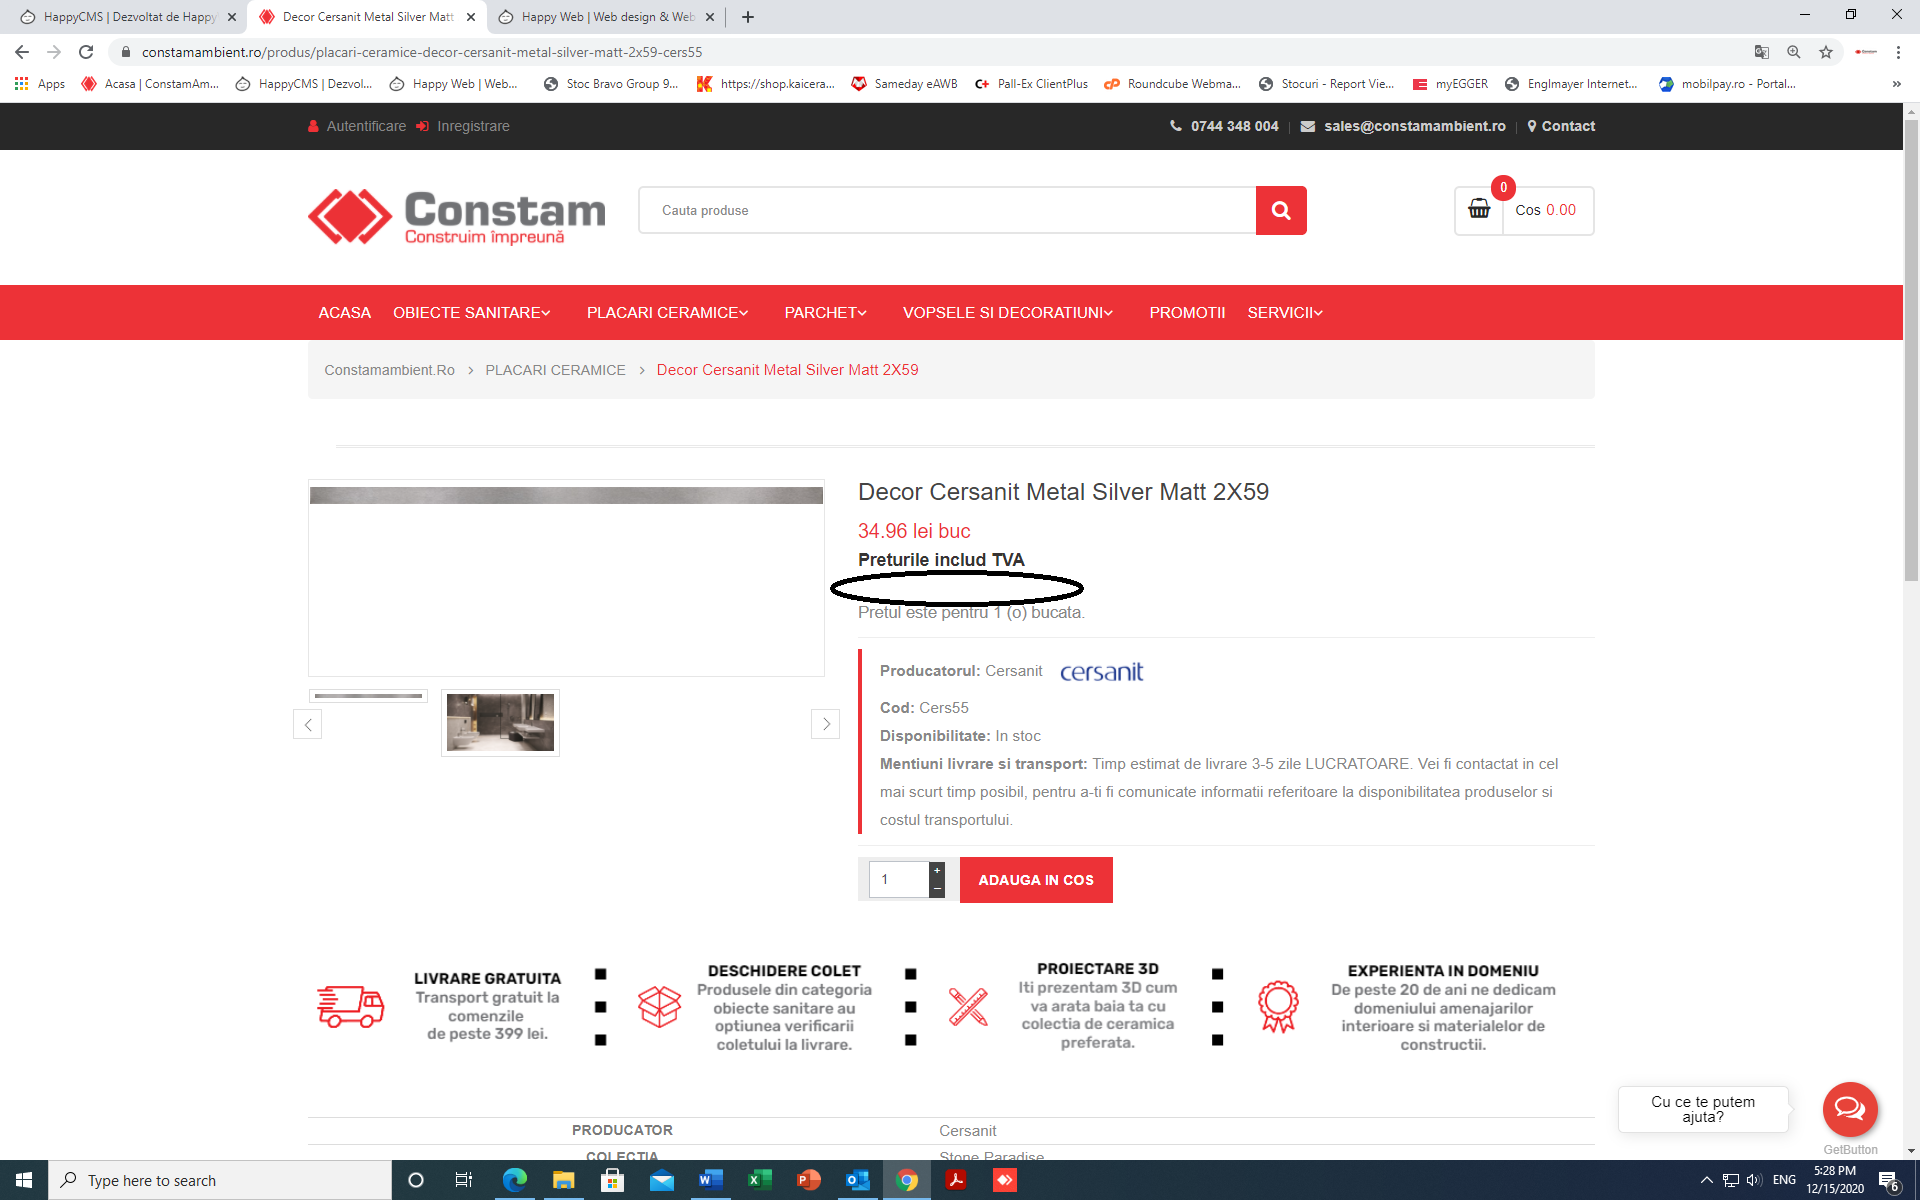The width and height of the screenshot is (1920, 1200).
Task: Open new browser tab with plus icon
Action: click(748, 17)
